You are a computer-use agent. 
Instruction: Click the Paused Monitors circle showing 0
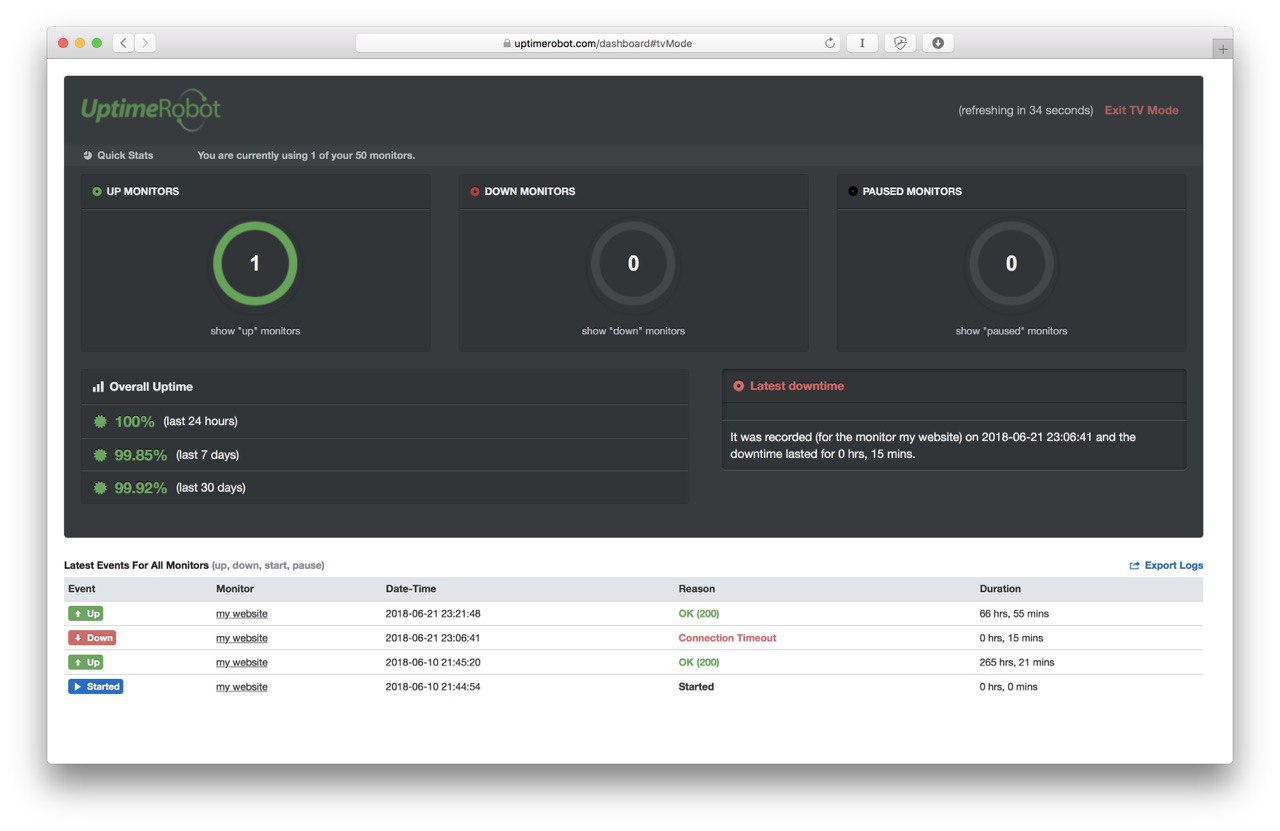(x=1011, y=264)
